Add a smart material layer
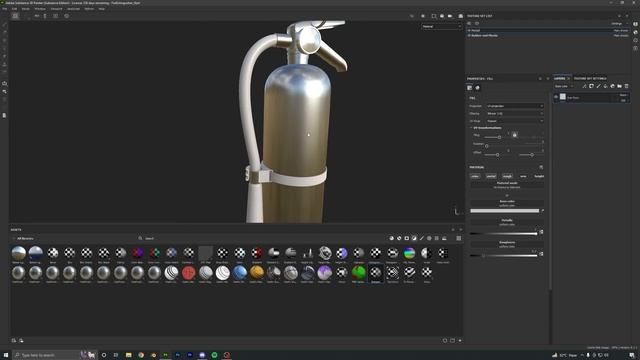This screenshot has height=360, width=640. (612, 86)
